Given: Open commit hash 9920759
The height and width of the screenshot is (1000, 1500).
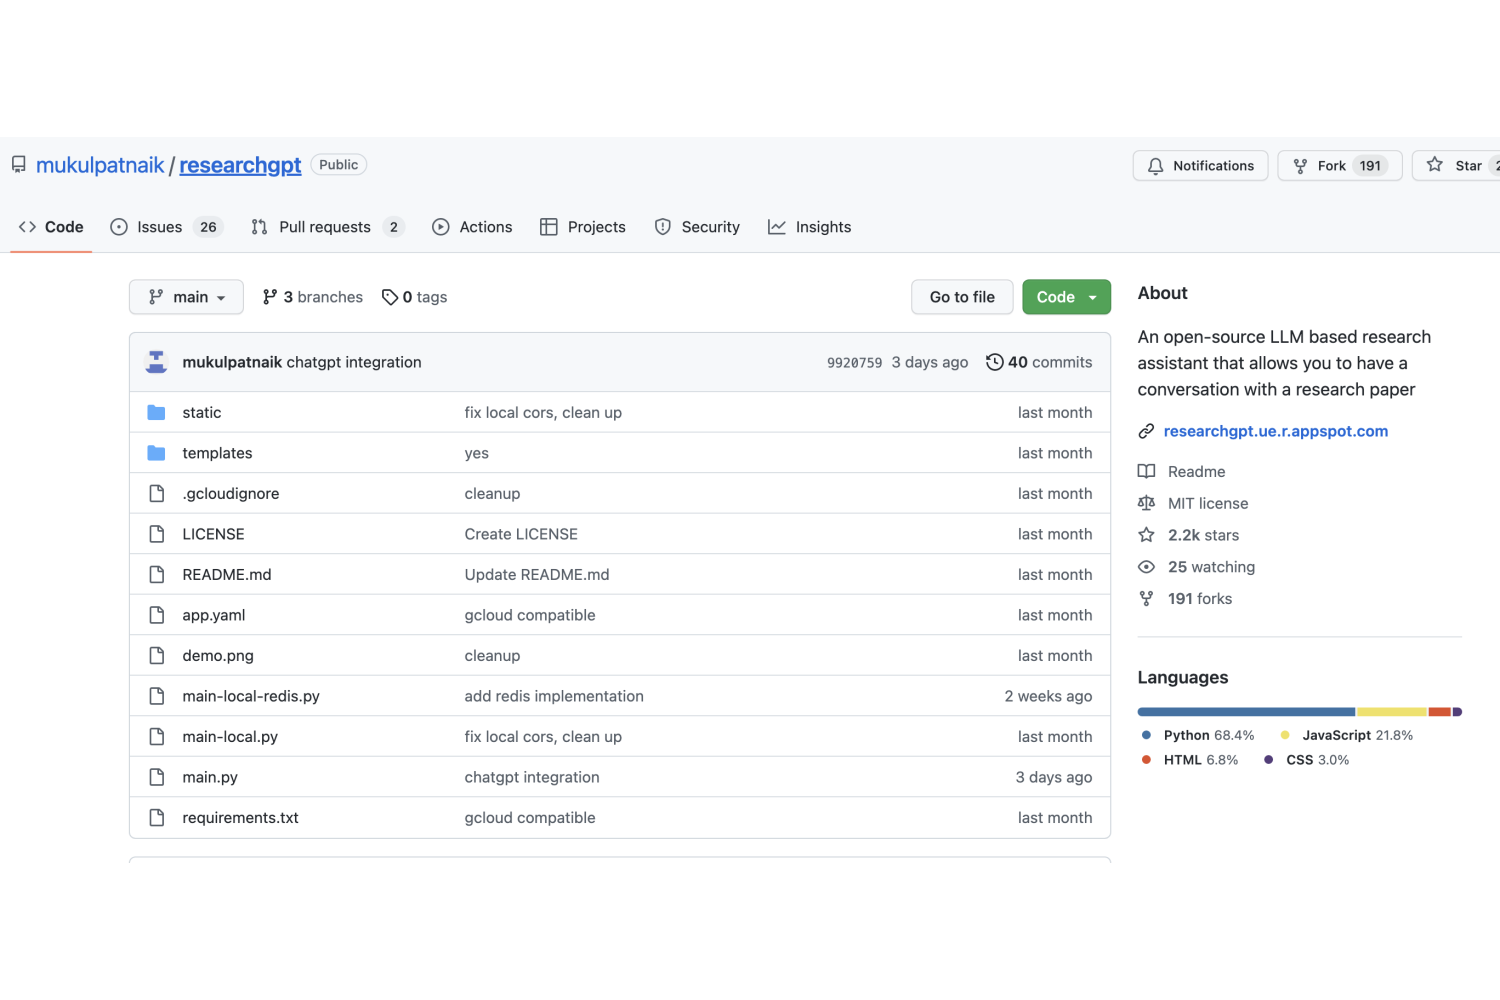Looking at the screenshot, I should tap(855, 363).
